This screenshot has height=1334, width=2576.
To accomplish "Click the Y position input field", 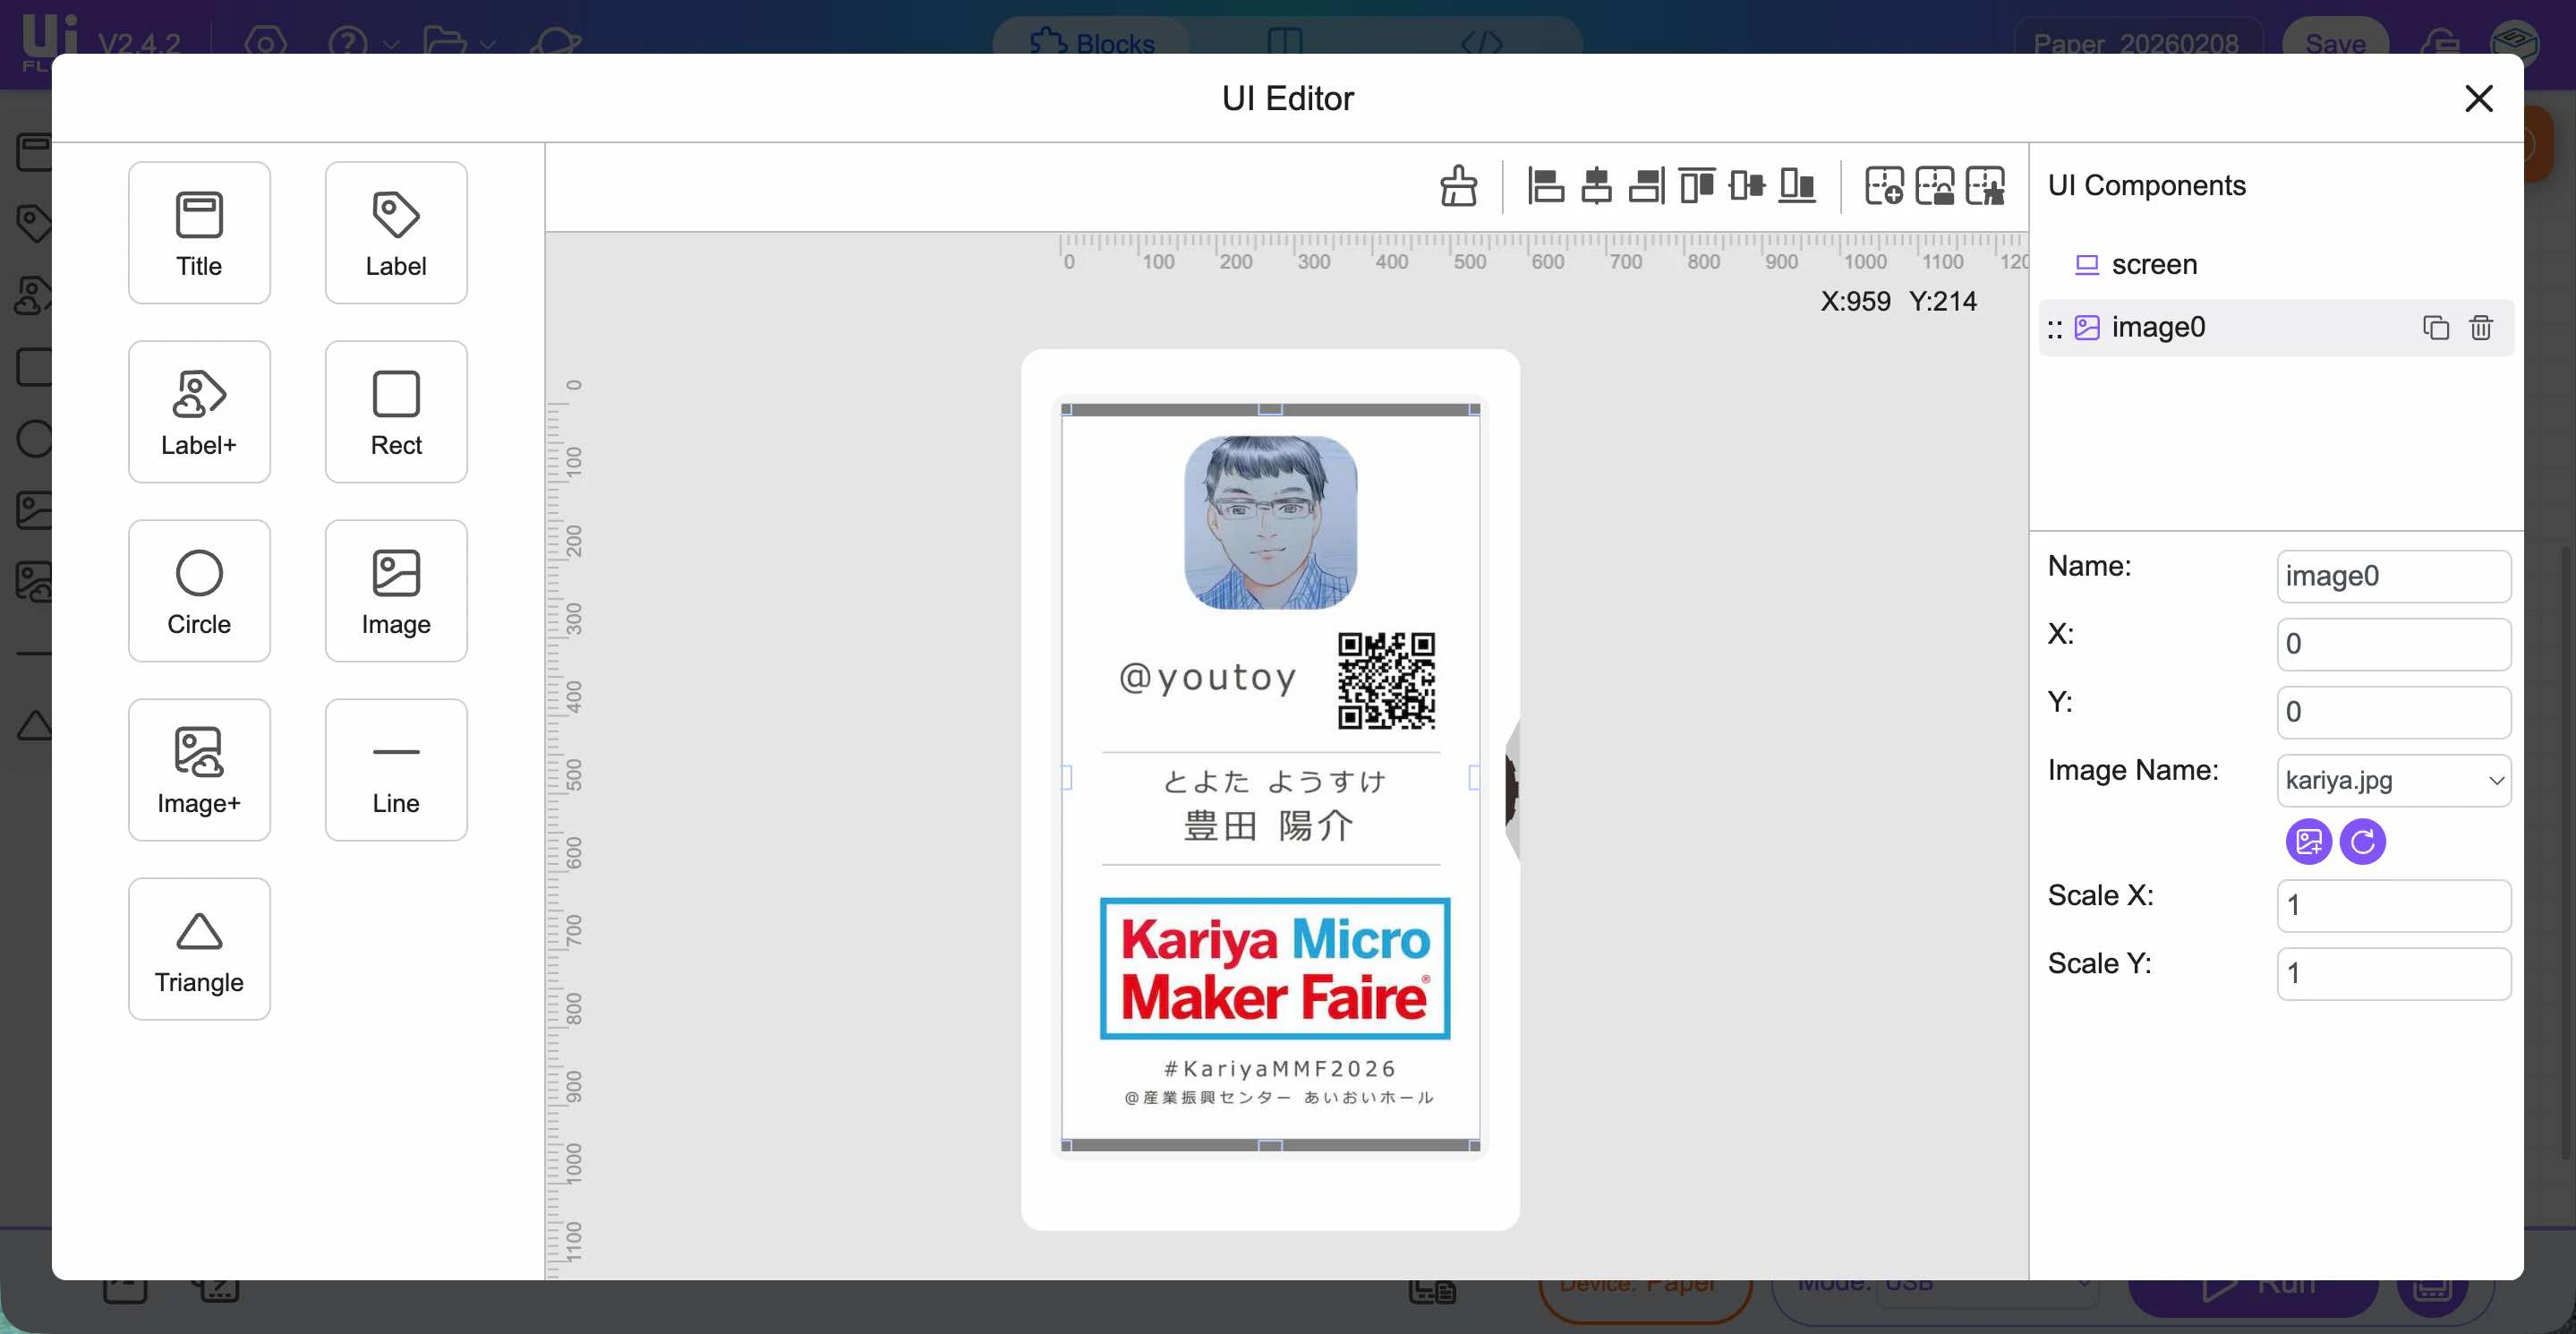I will pos(2394,712).
